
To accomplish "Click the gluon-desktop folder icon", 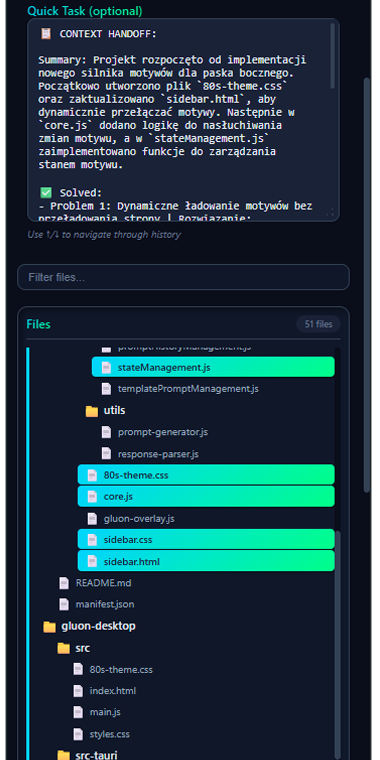I will 49,627.
